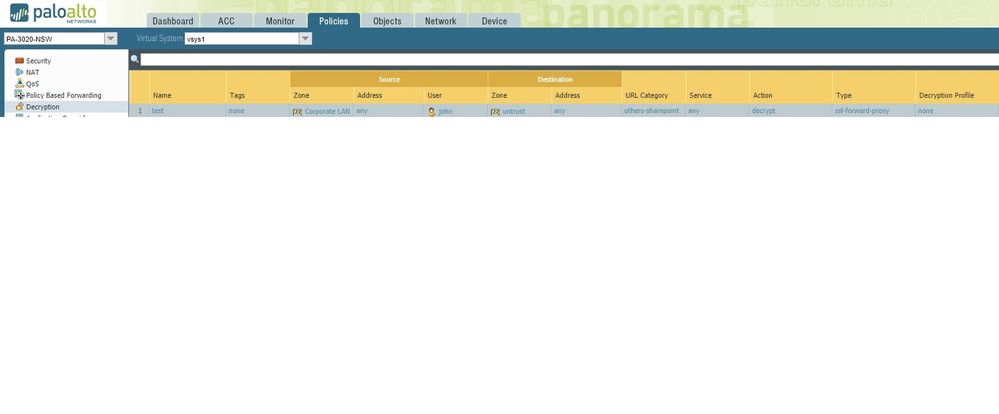Select source user john
This screenshot has height=414, width=999.
(445, 111)
